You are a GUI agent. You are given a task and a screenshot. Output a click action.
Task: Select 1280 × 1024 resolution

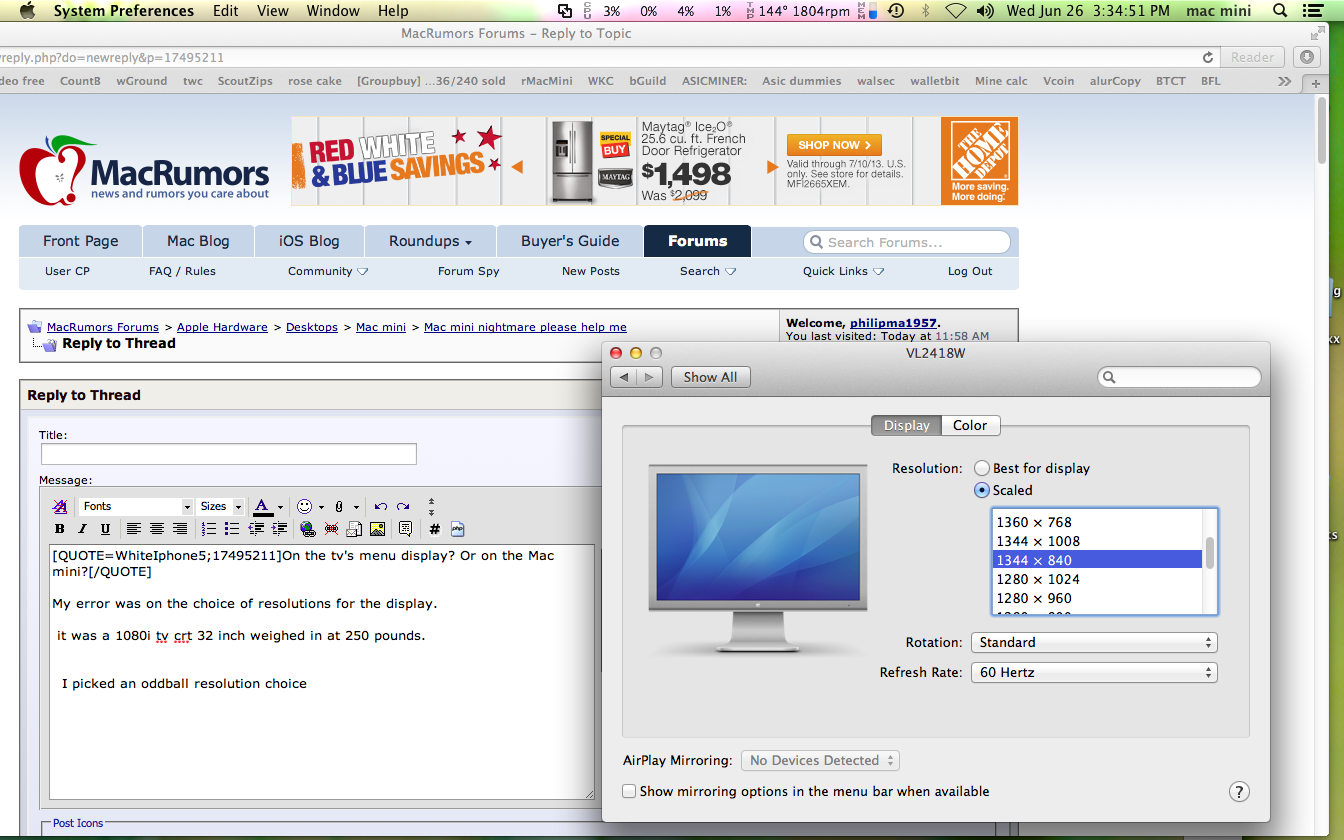pyautogui.click(x=1097, y=579)
